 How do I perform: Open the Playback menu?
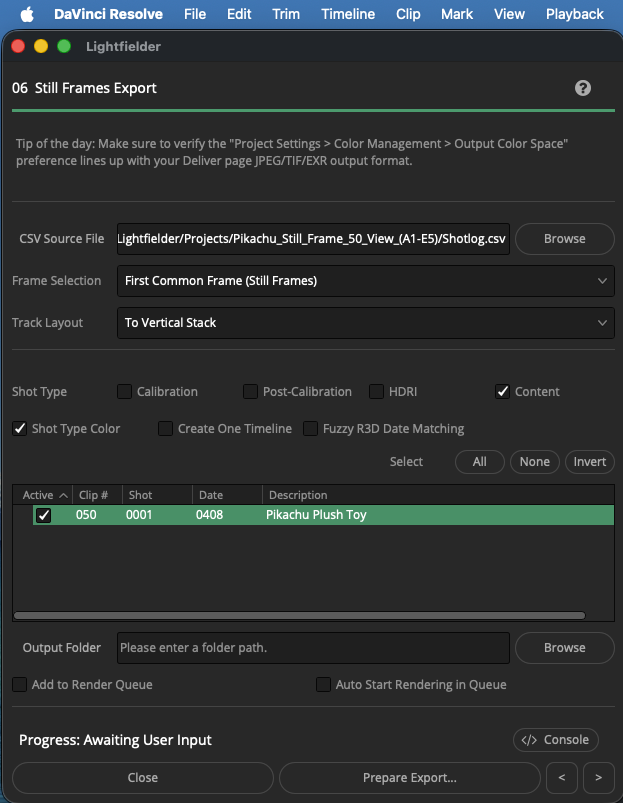575,14
